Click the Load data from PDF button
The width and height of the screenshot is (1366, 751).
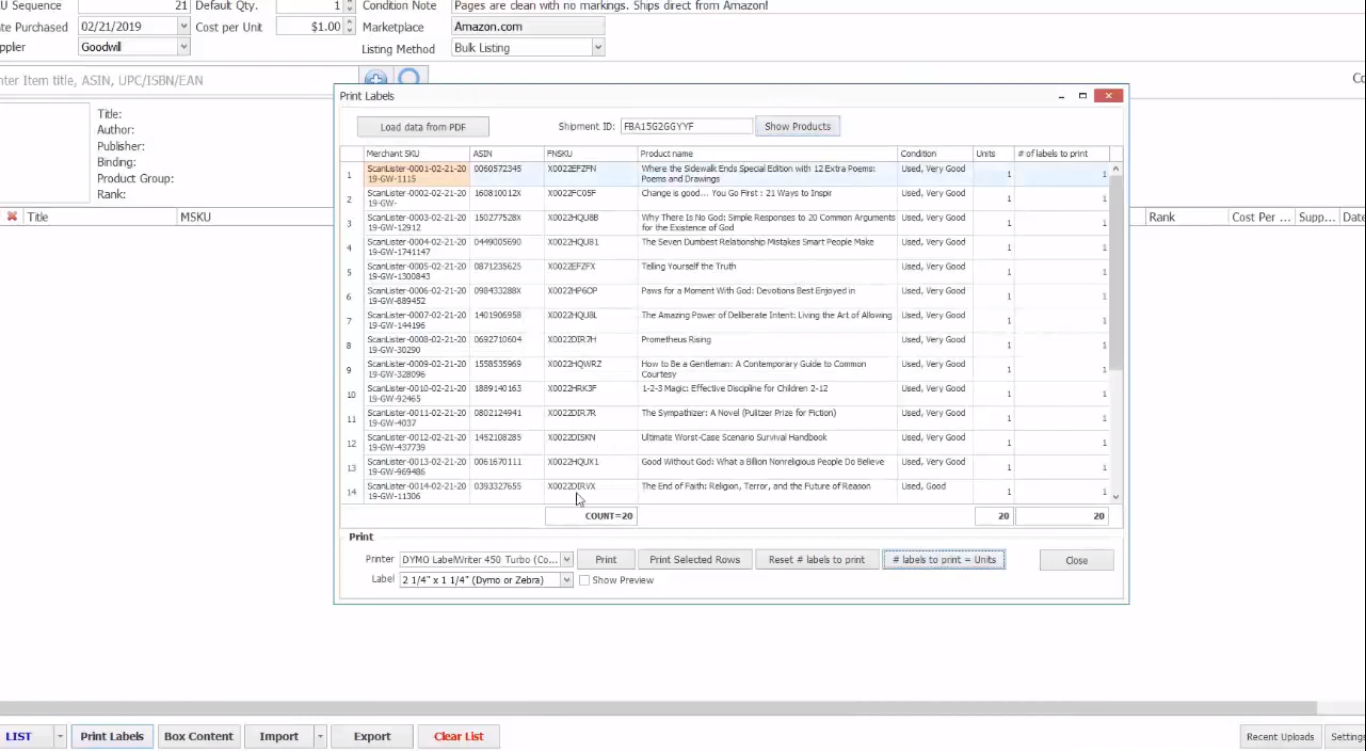coord(423,127)
